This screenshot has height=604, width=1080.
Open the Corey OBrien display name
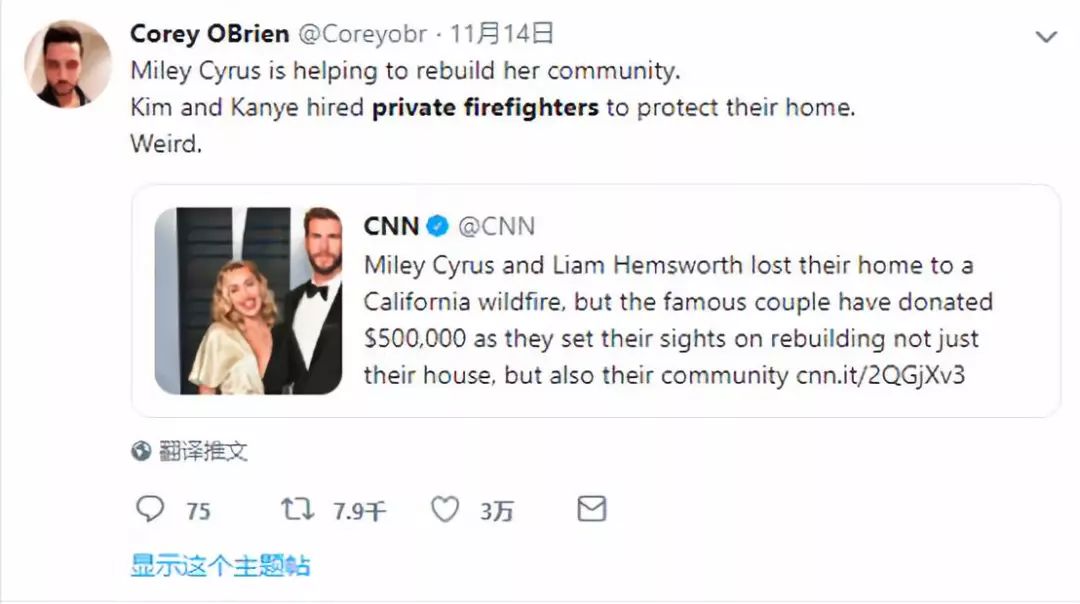pos(209,34)
